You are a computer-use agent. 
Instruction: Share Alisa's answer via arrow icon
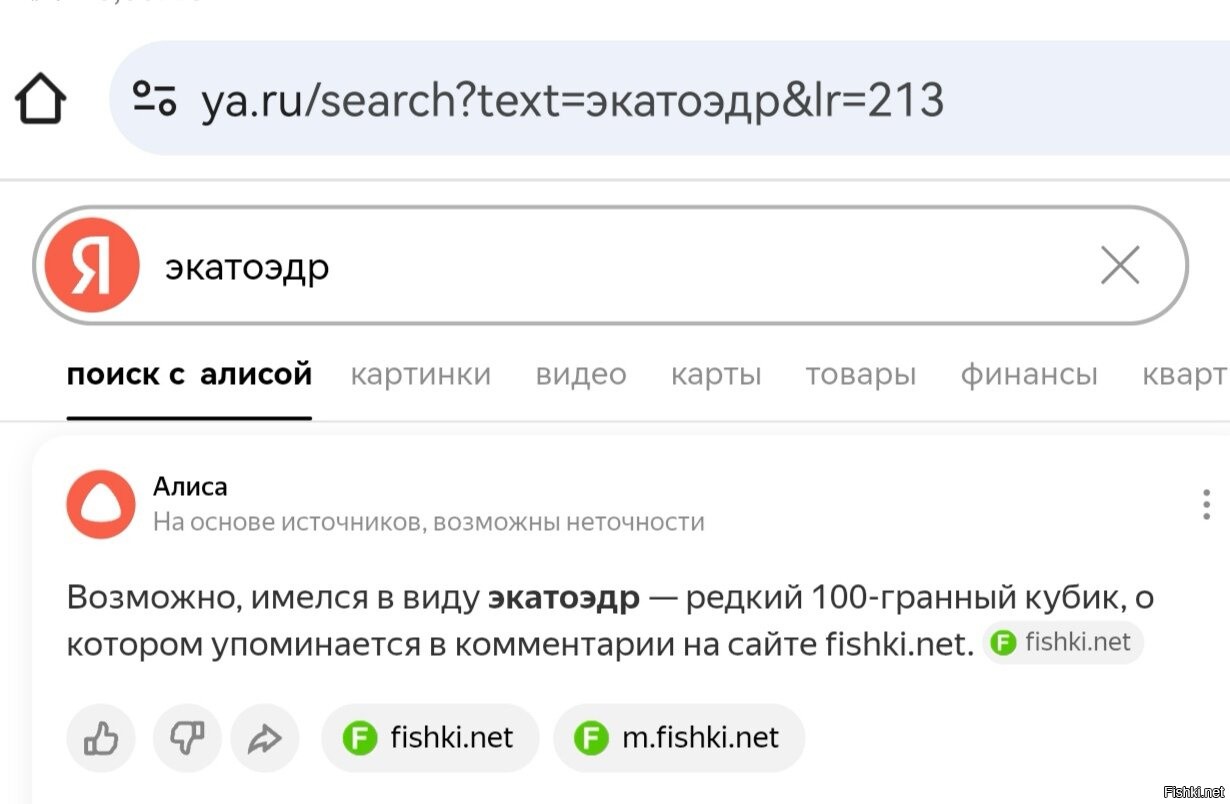point(265,739)
